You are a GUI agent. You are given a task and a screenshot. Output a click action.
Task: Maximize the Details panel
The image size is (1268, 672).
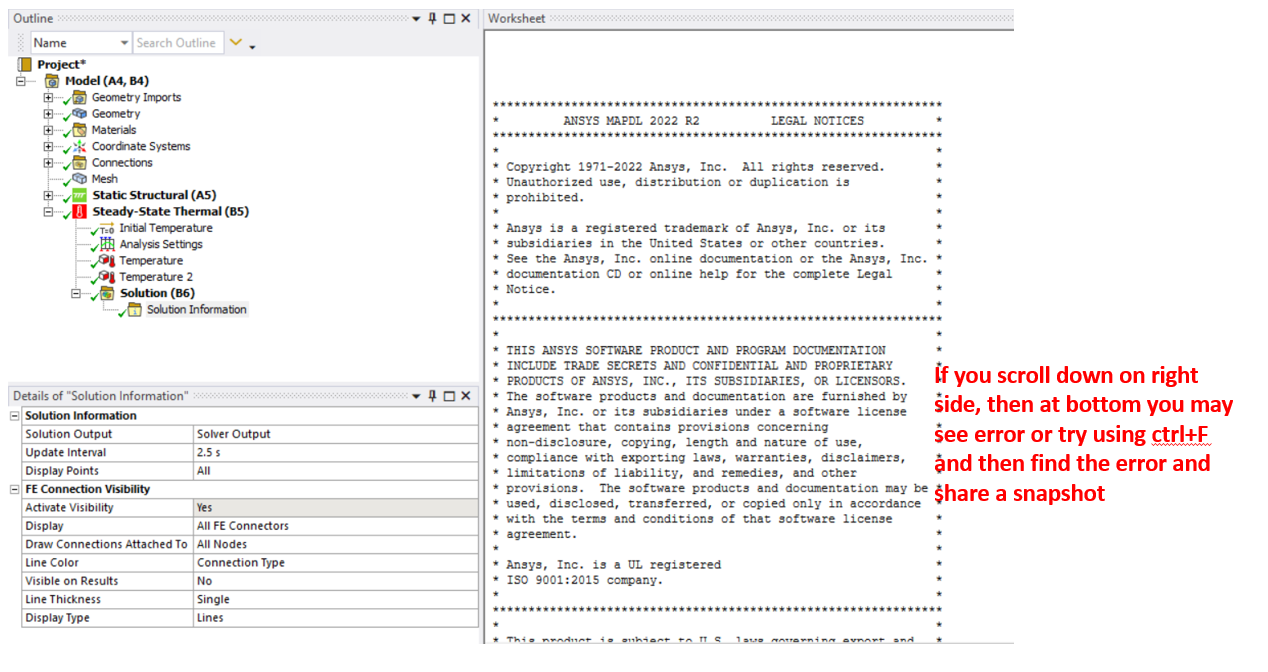(x=449, y=396)
